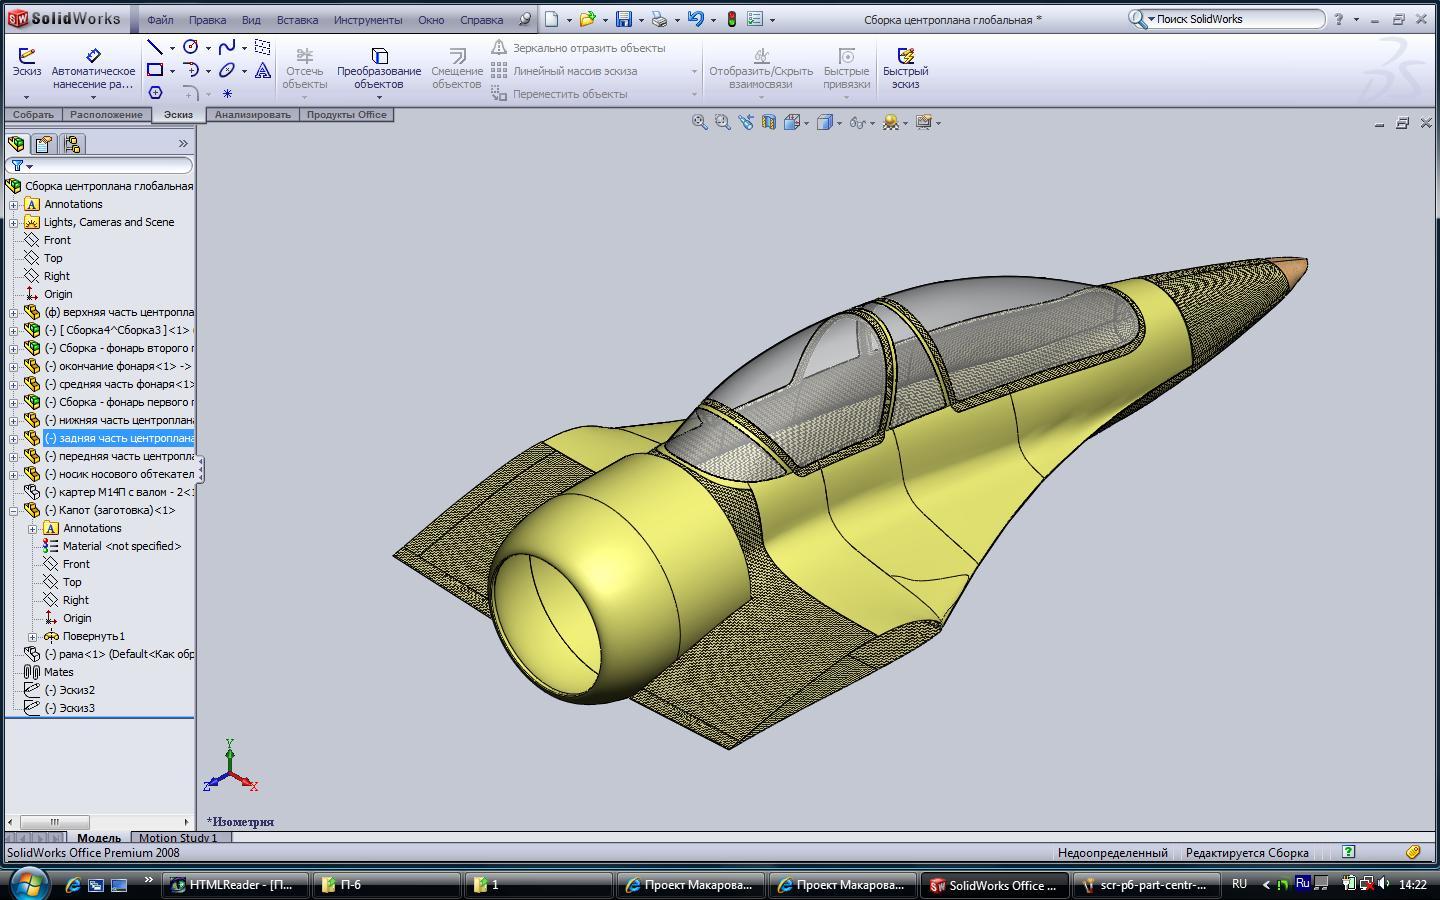Click the Rebuild traffic light icon
The width and height of the screenshot is (1440, 900).
point(732,19)
